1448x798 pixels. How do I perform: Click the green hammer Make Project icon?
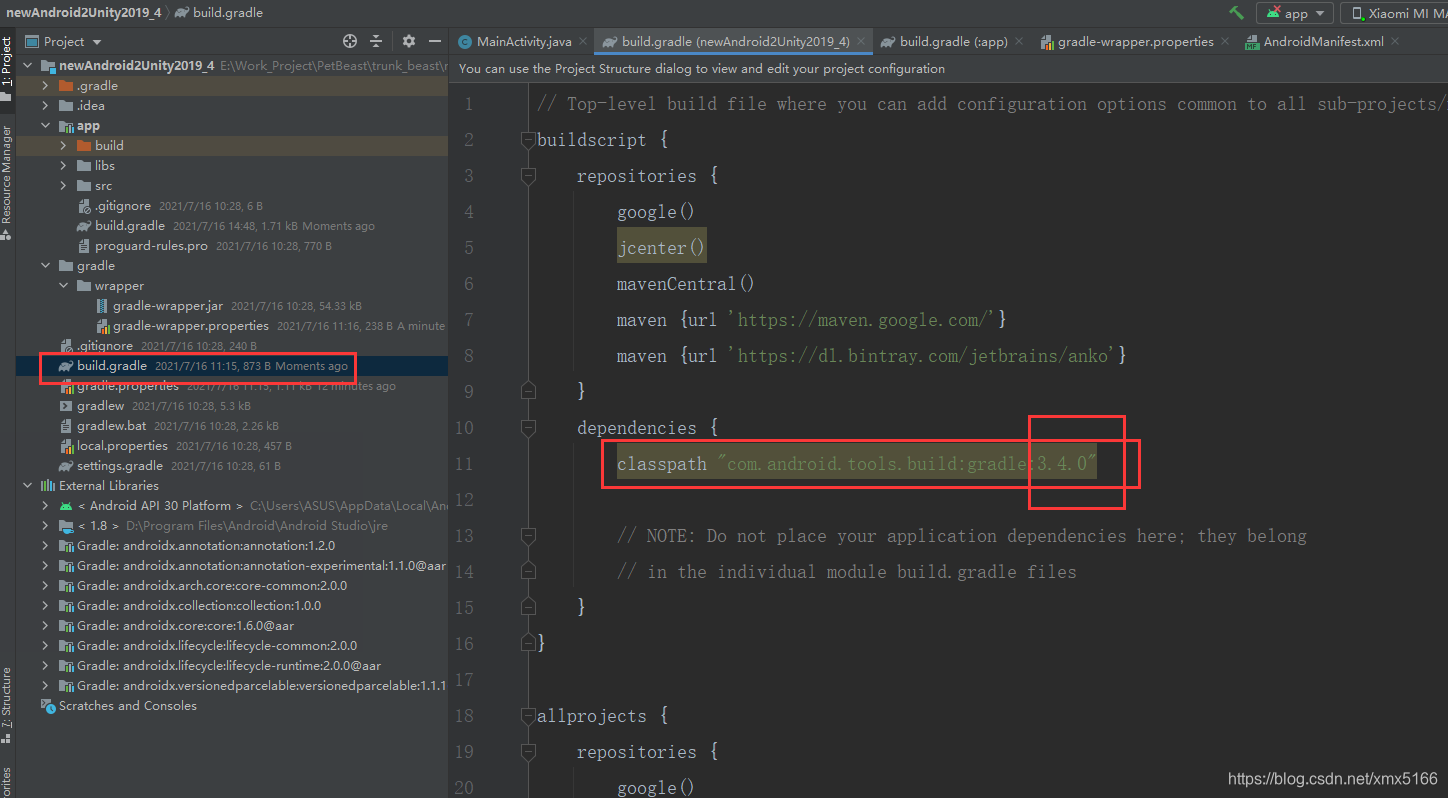click(1237, 13)
